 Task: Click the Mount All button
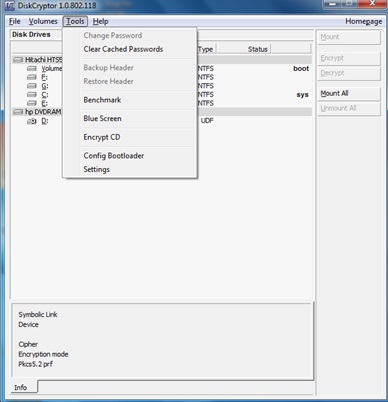348,93
